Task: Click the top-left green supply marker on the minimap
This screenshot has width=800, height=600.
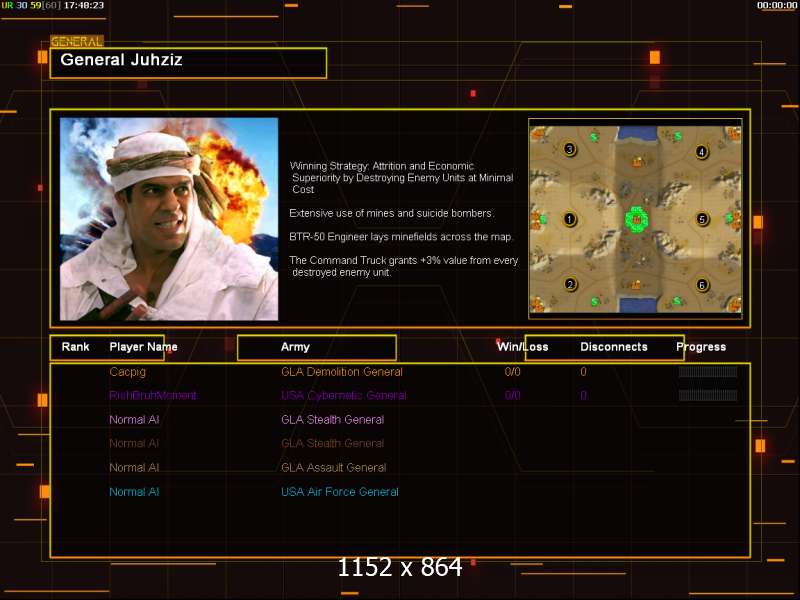Action: tap(594, 137)
